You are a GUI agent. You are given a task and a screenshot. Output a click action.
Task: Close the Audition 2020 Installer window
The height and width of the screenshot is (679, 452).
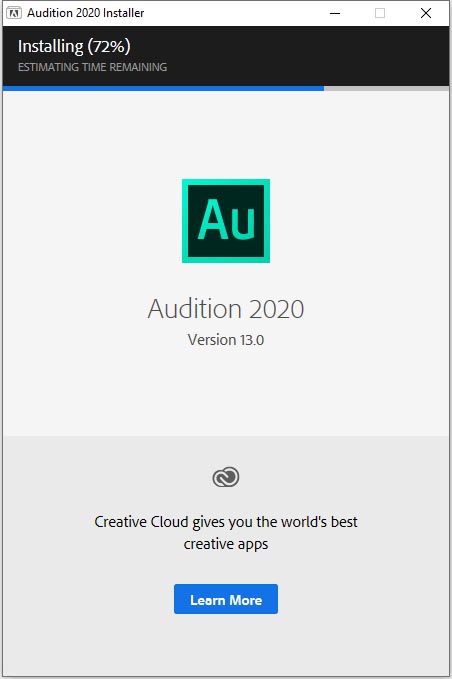(426, 13)
